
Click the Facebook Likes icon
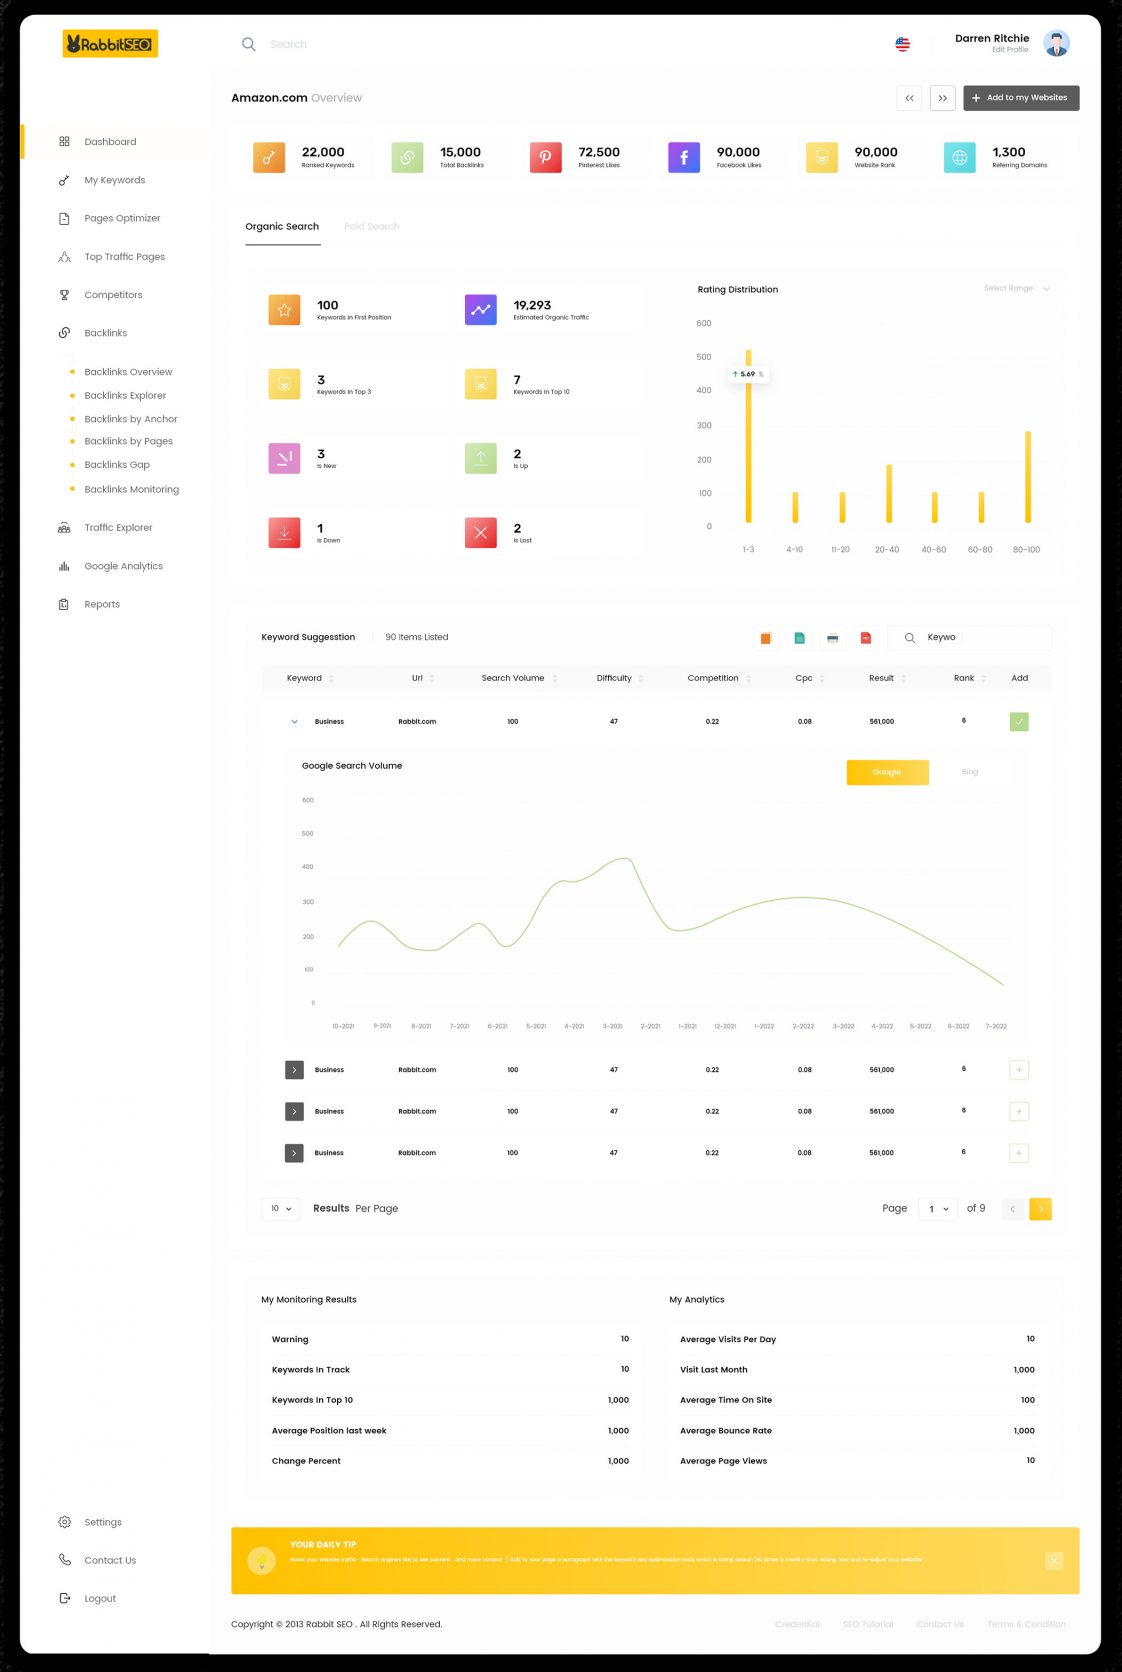click(684, 157)
